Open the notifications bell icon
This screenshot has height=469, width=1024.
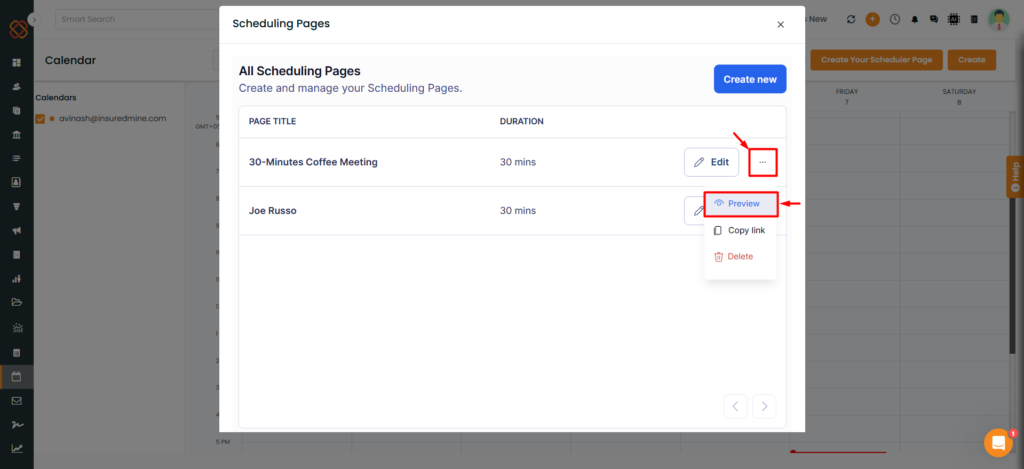point(914,20)
